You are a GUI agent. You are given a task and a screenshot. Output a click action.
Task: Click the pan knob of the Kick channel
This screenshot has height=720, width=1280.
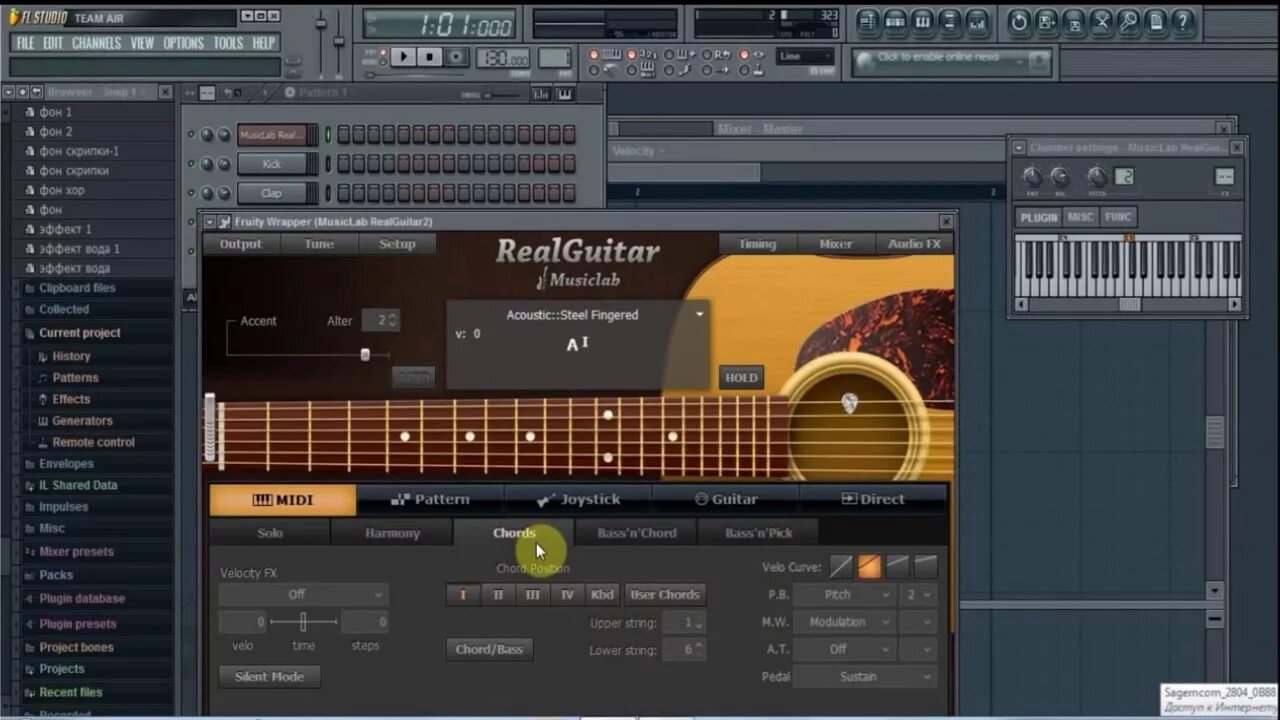207,163
